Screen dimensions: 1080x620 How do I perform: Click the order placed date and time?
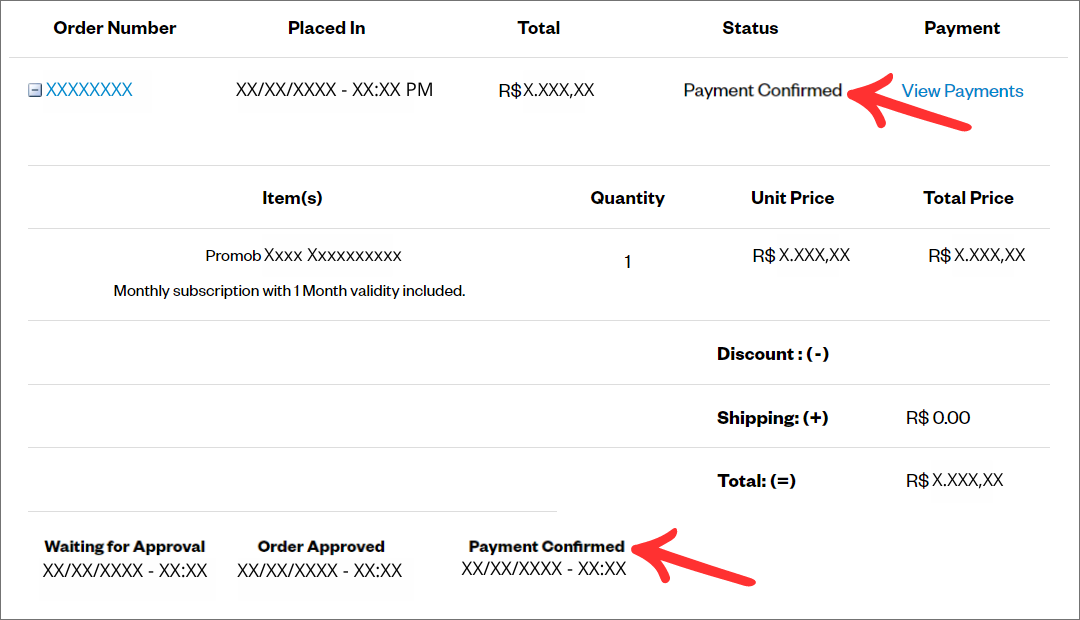click(x=334, y=90)
